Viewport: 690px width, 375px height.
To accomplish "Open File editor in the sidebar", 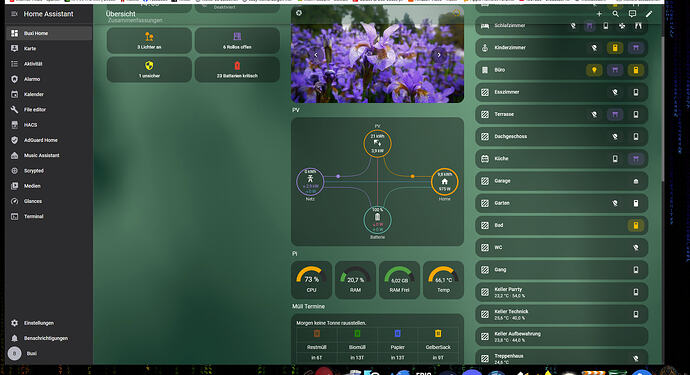I will (x=49, y=110).
